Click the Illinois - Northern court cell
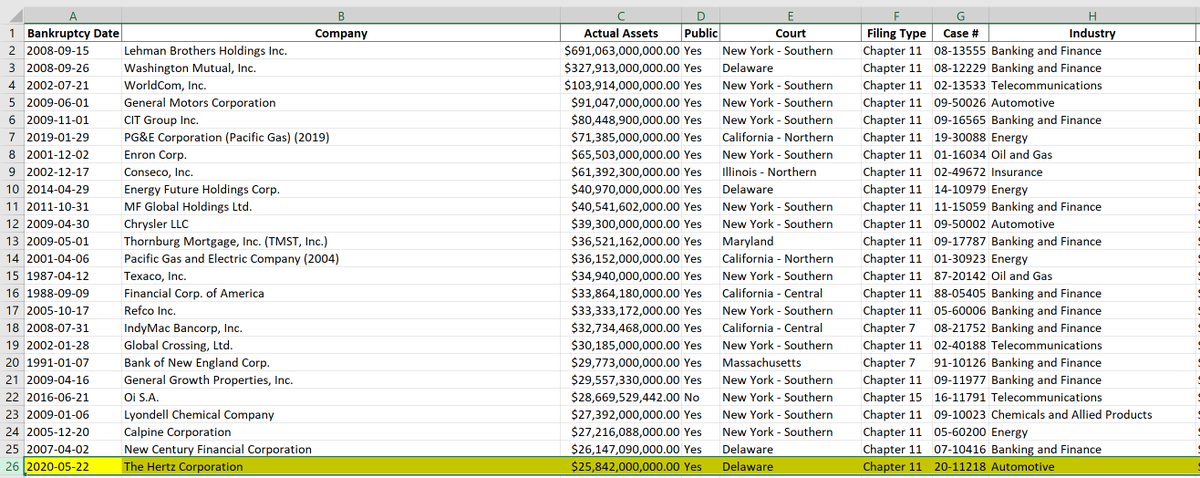 click(x=790, y=172)
